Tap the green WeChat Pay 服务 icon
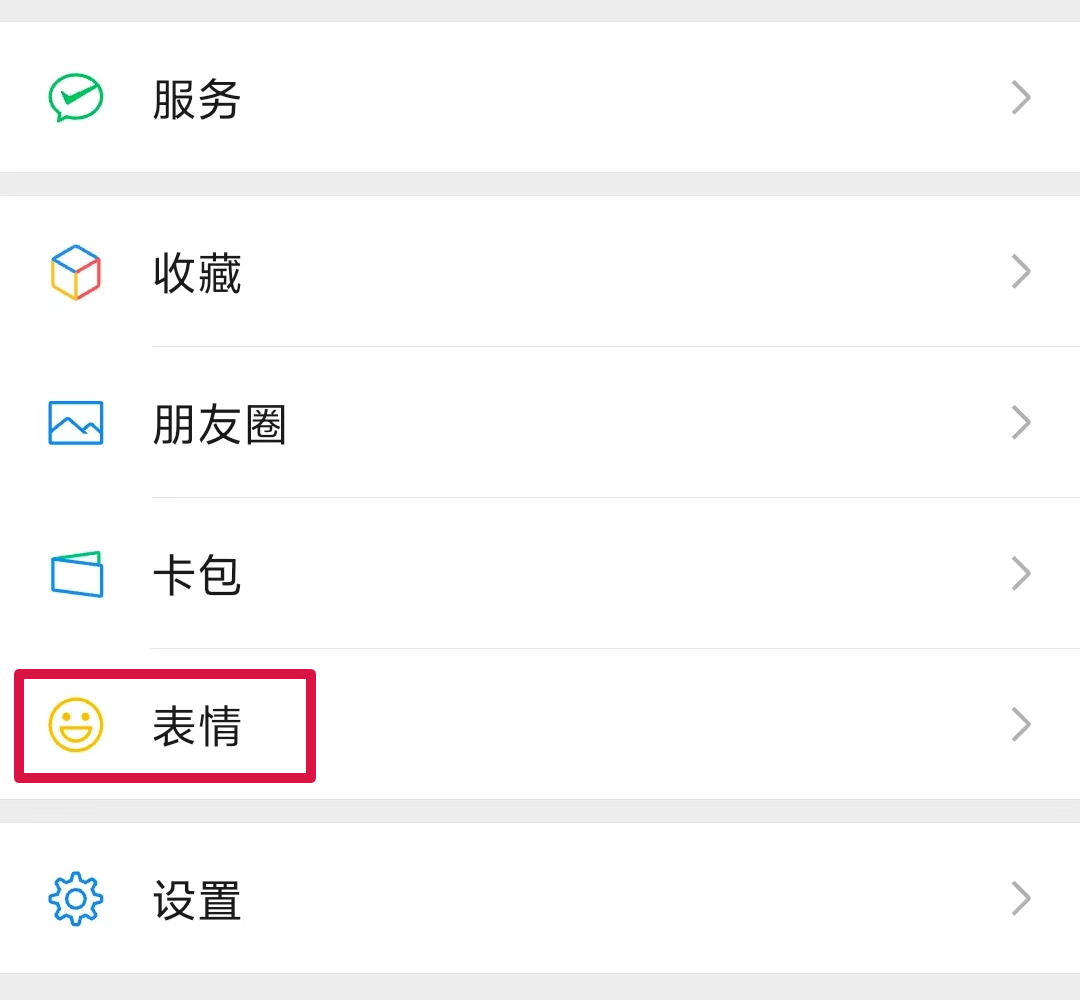1080x1000 pixels. tap(76, 98)
